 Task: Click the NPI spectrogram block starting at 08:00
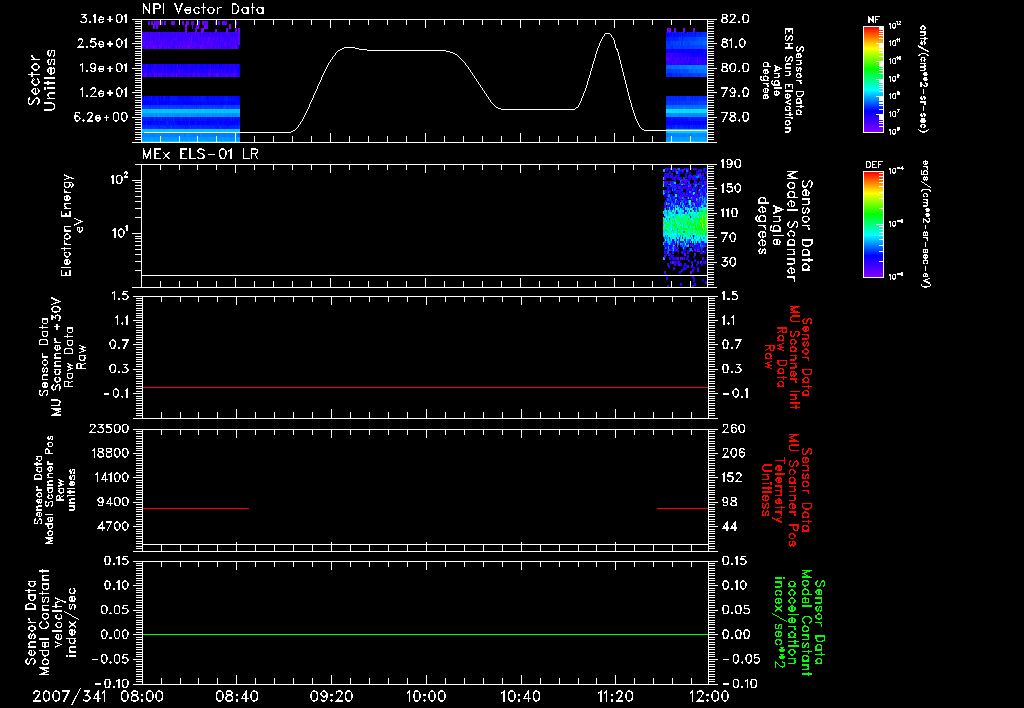(x=191, y=81)
